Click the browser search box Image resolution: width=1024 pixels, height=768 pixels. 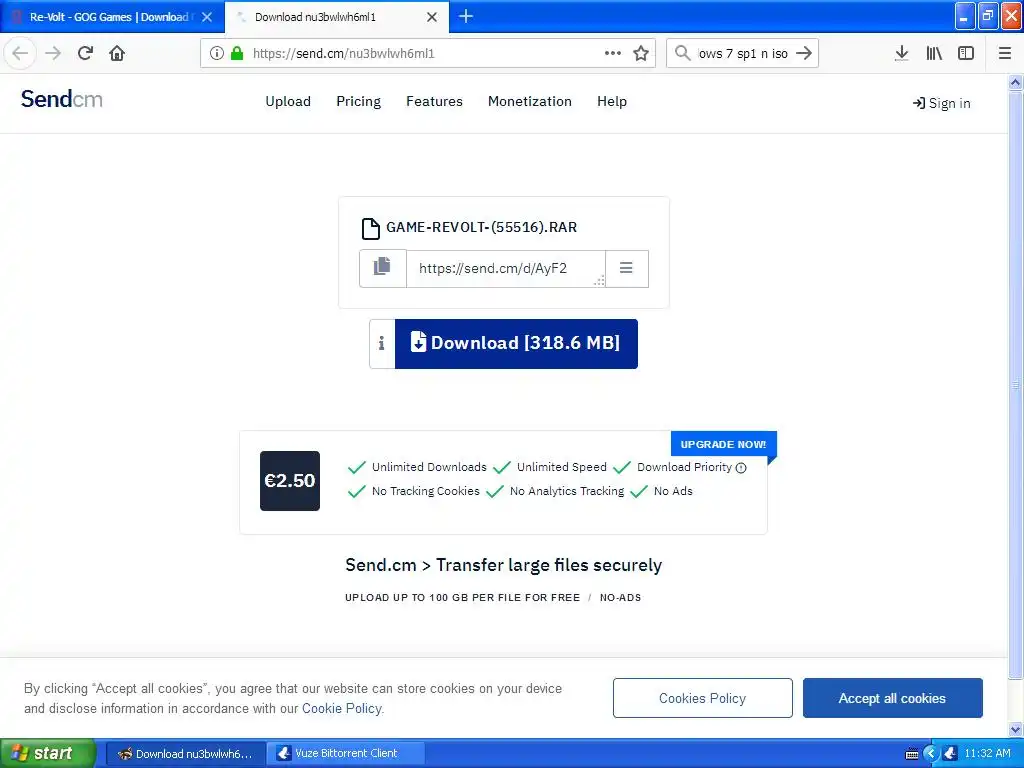[743, 54]
